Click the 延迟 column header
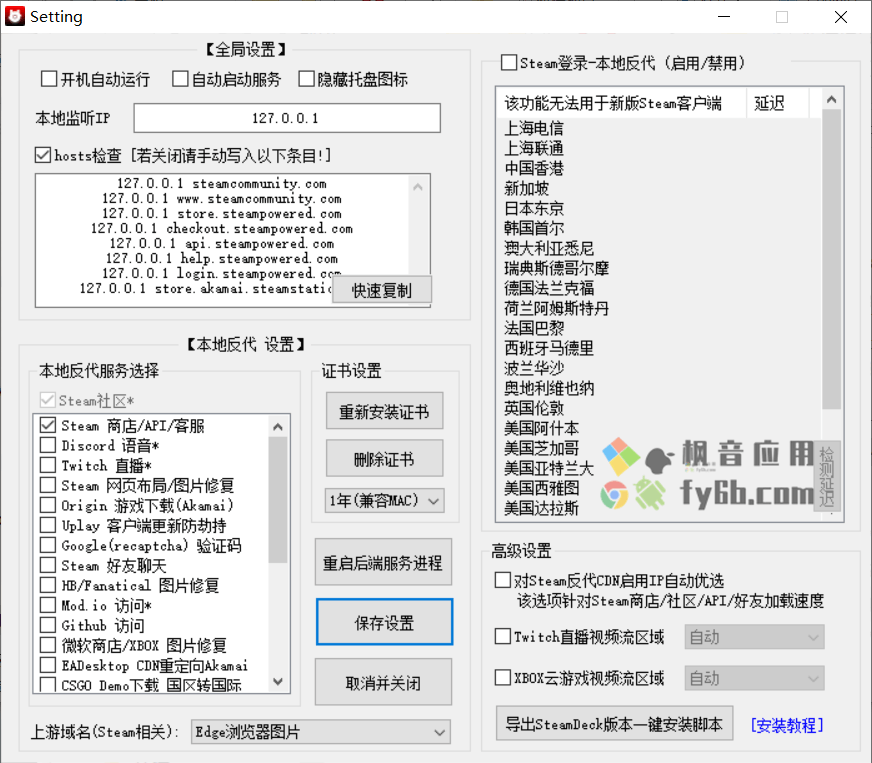The image size is (872, 763). click(x=777, y=103)
